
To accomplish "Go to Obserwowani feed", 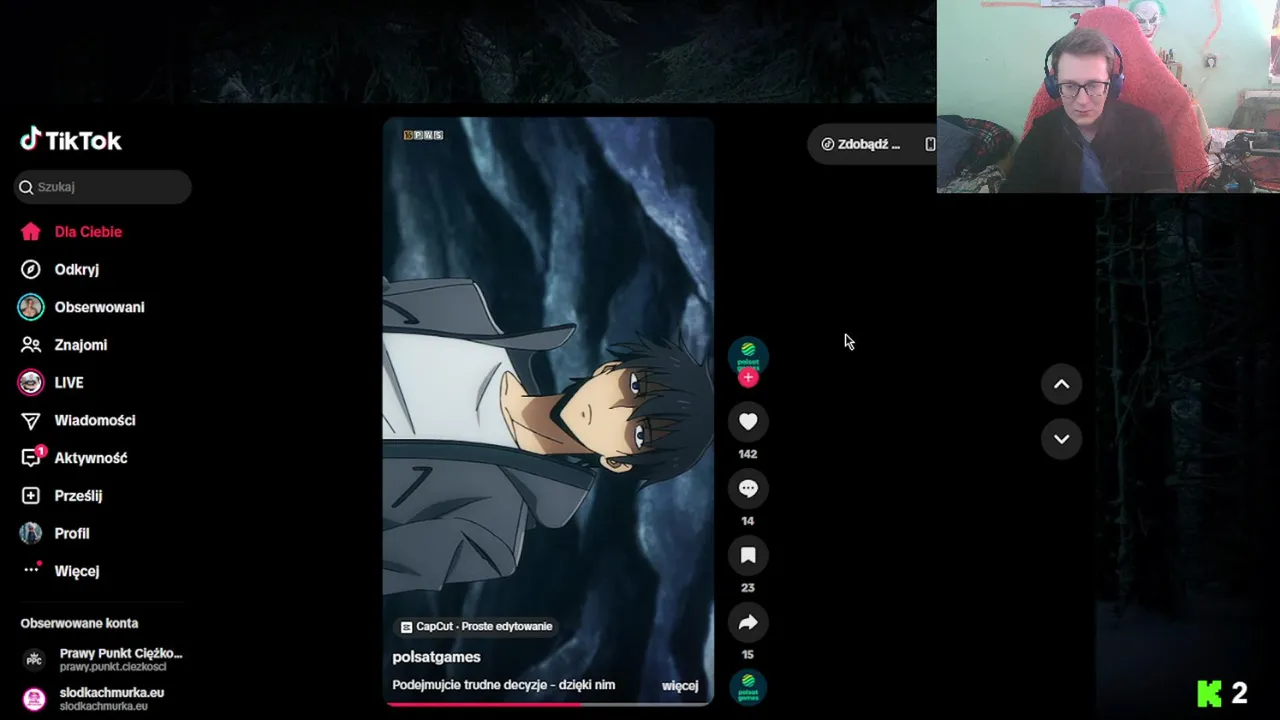I will (x=99, y=307).
